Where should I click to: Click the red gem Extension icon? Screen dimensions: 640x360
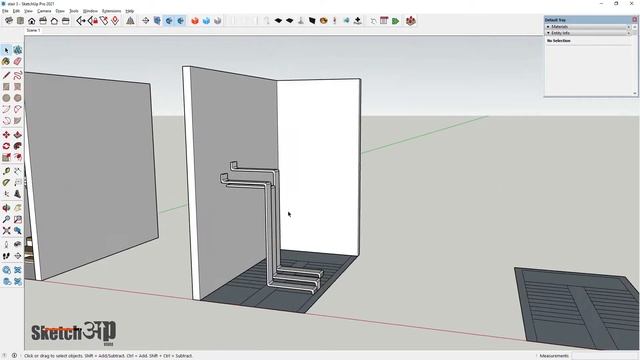click(411, 21)
